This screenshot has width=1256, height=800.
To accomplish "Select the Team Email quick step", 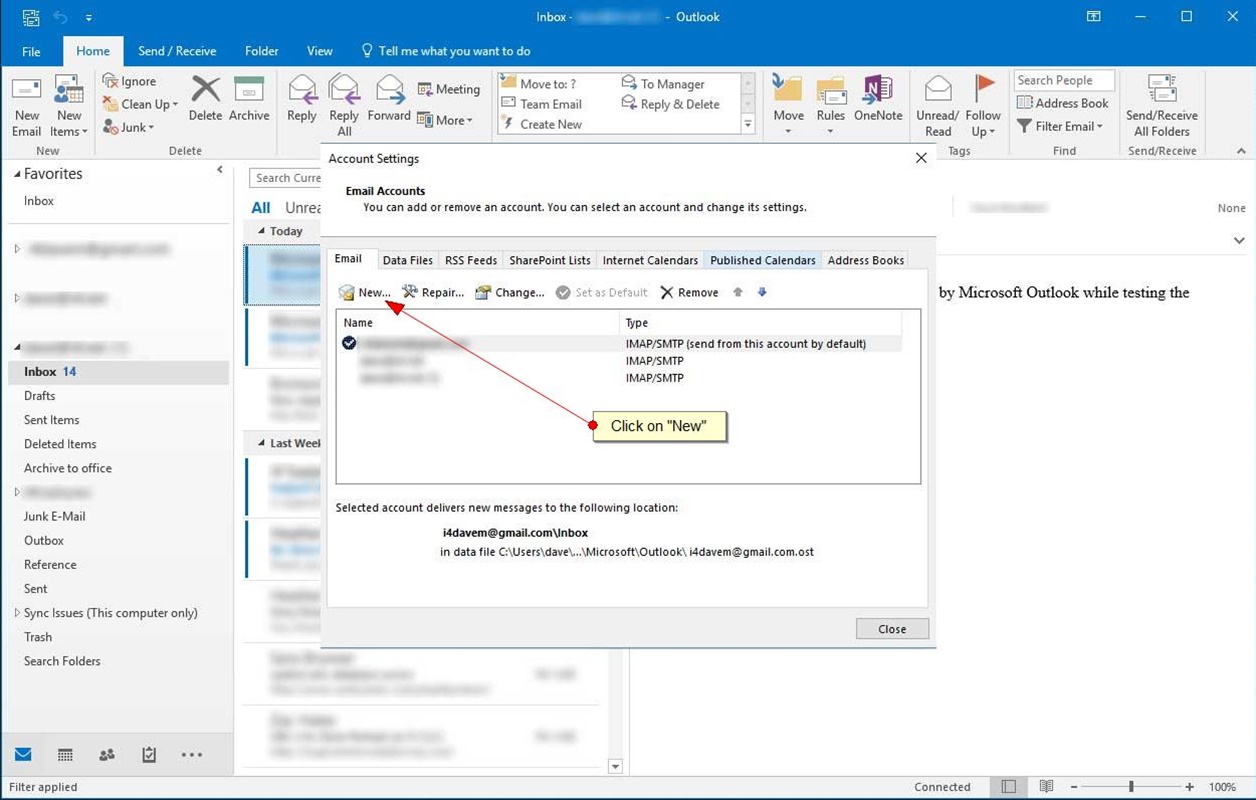I will (x=541, y=104).
